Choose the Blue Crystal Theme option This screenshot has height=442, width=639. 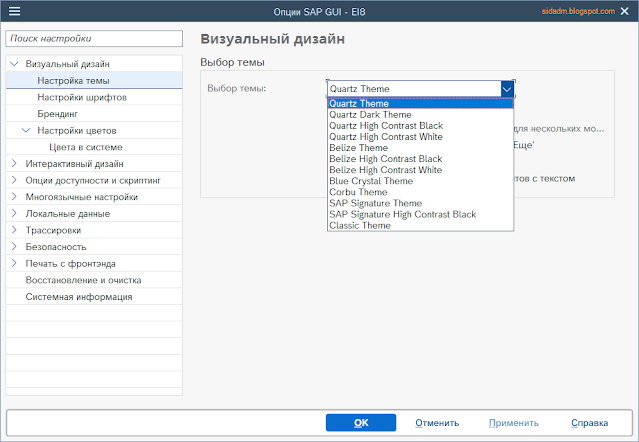click(420, 181)
